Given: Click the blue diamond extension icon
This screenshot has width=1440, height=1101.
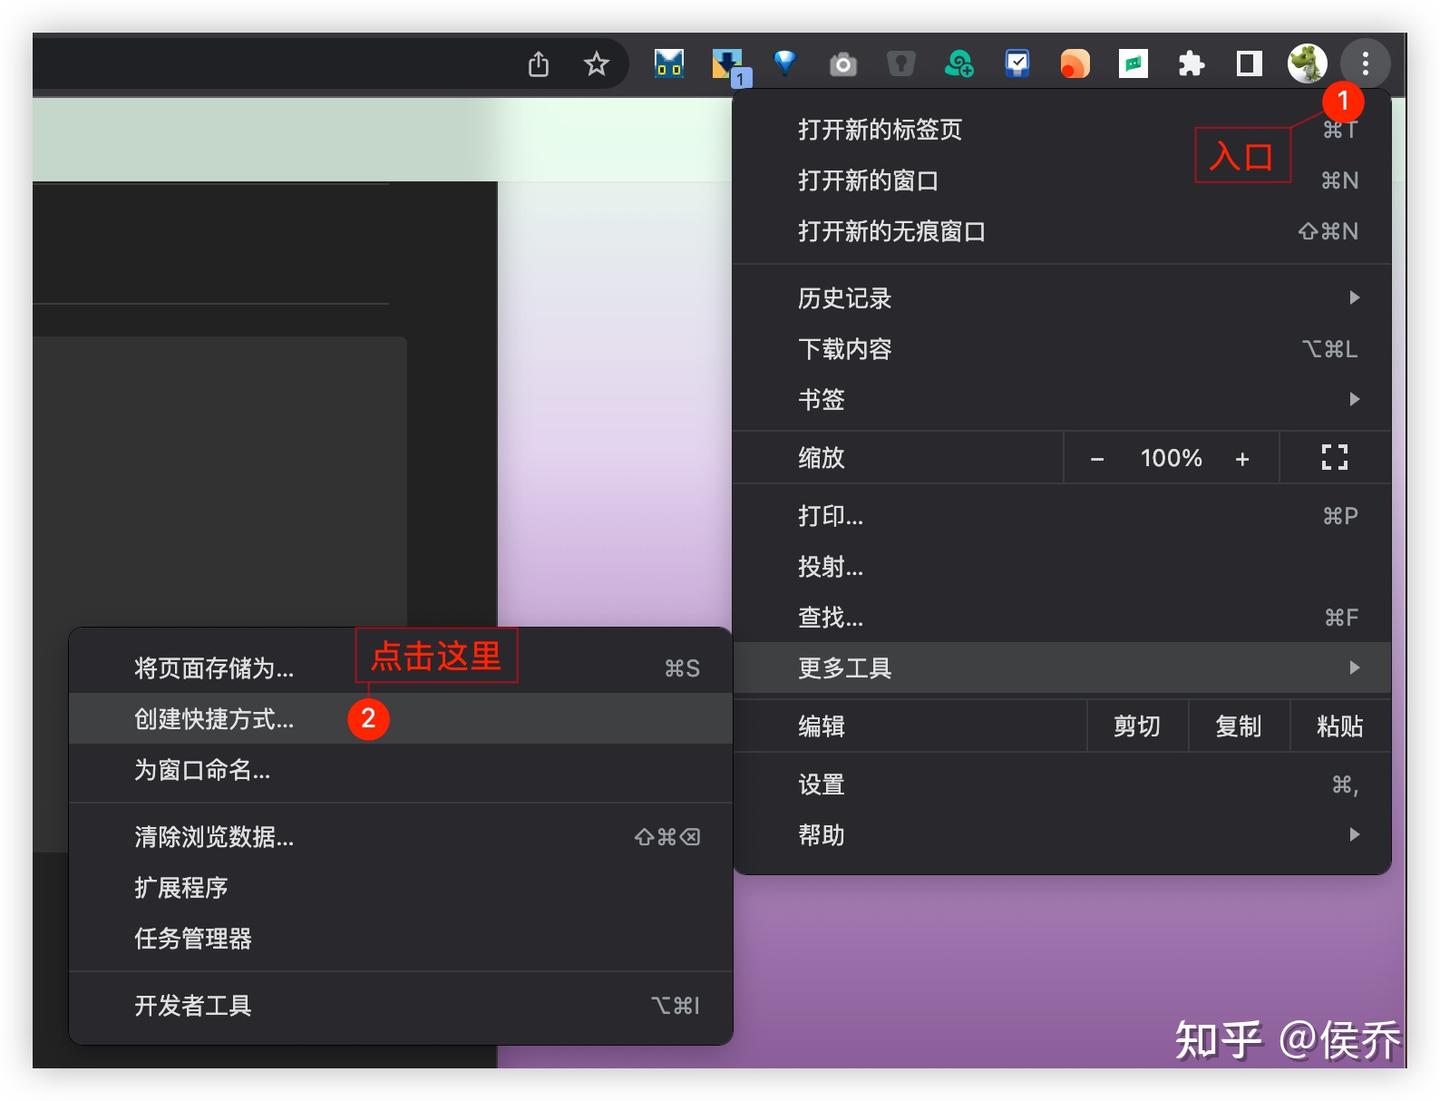Looking at the screenshot, I should (785, 63).
